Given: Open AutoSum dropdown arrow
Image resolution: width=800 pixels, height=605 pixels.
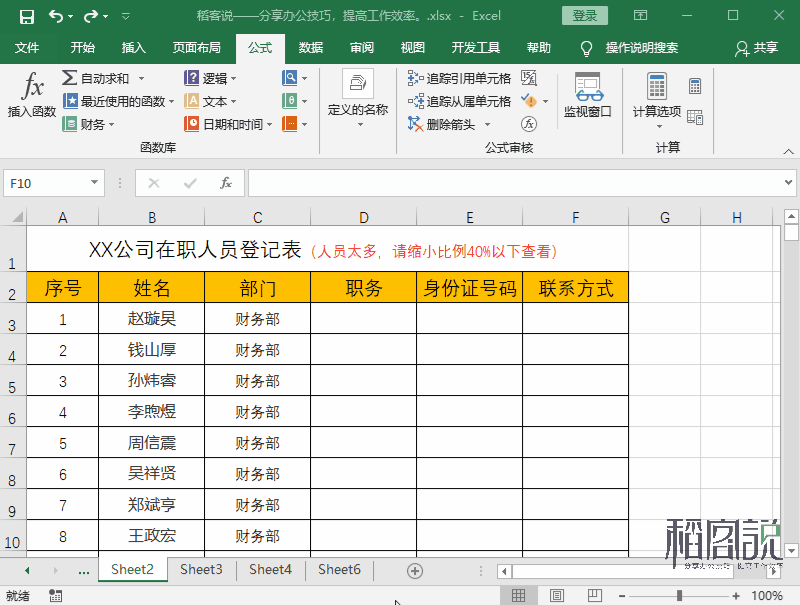Looking at the screenshot, I should tap(141, 79).
